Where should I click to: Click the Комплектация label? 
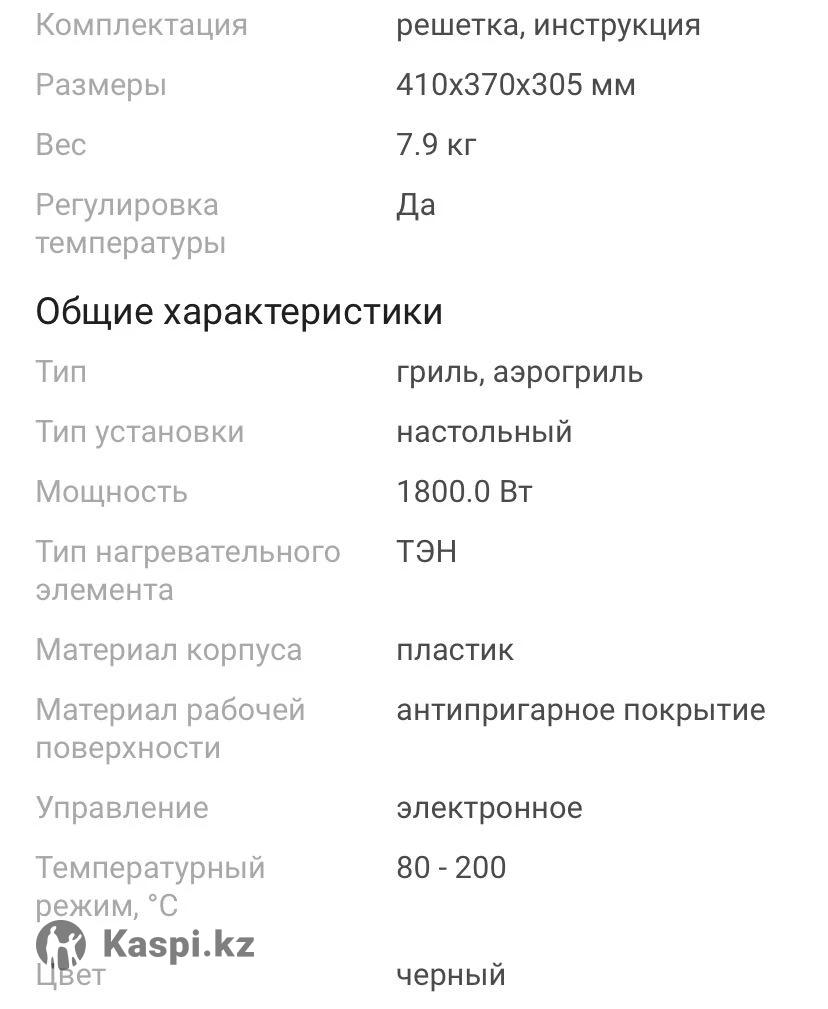tap(141, 25)
